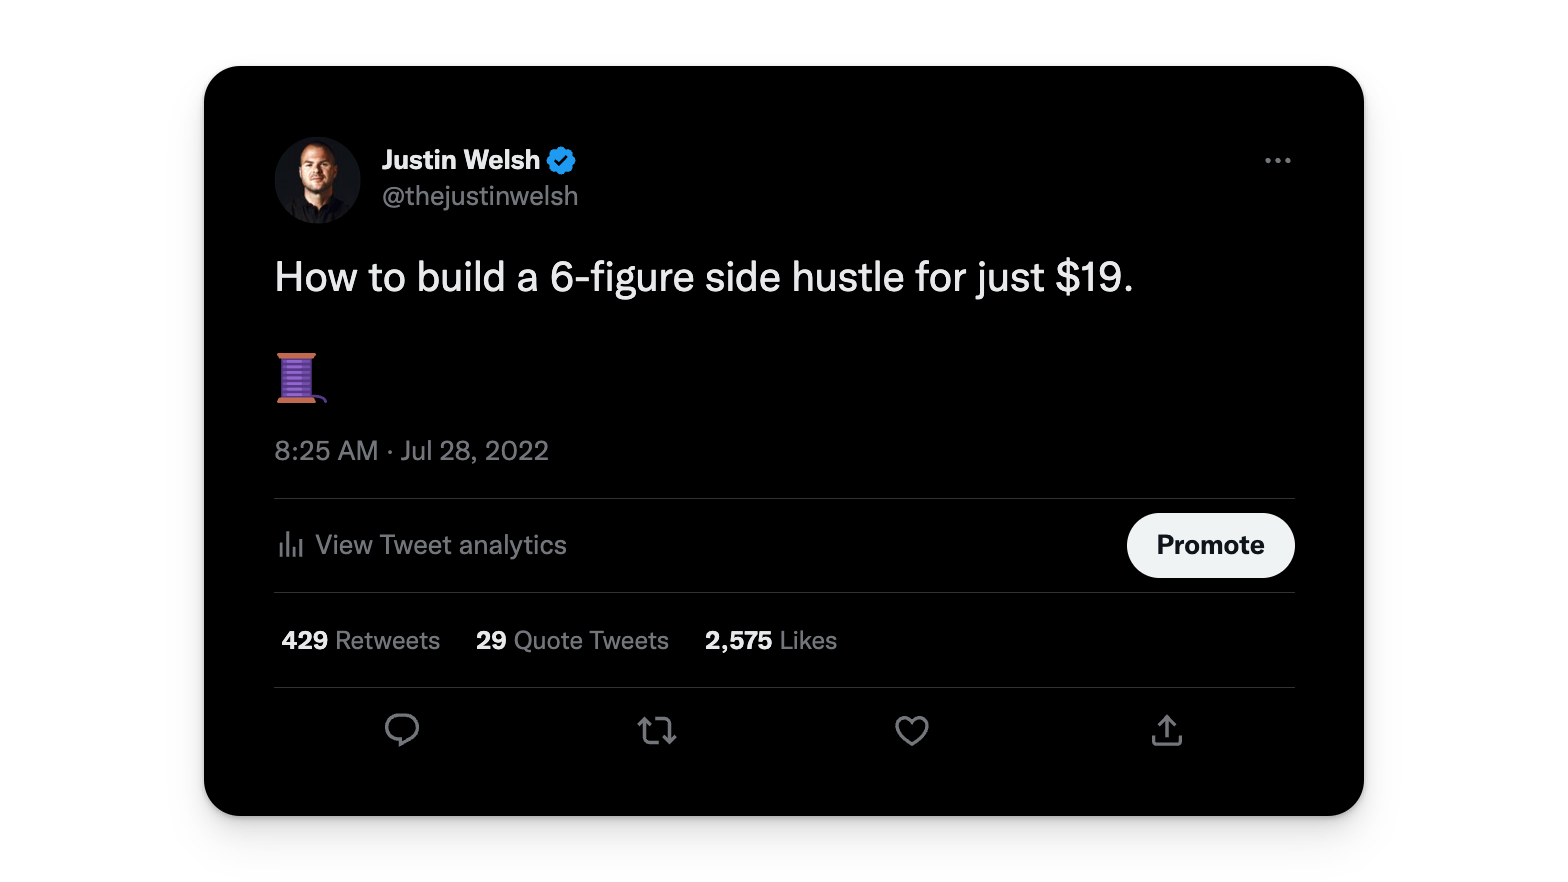View the 29 Quote Tweets list
The image size is (1568, 882).
pos(573,641)
